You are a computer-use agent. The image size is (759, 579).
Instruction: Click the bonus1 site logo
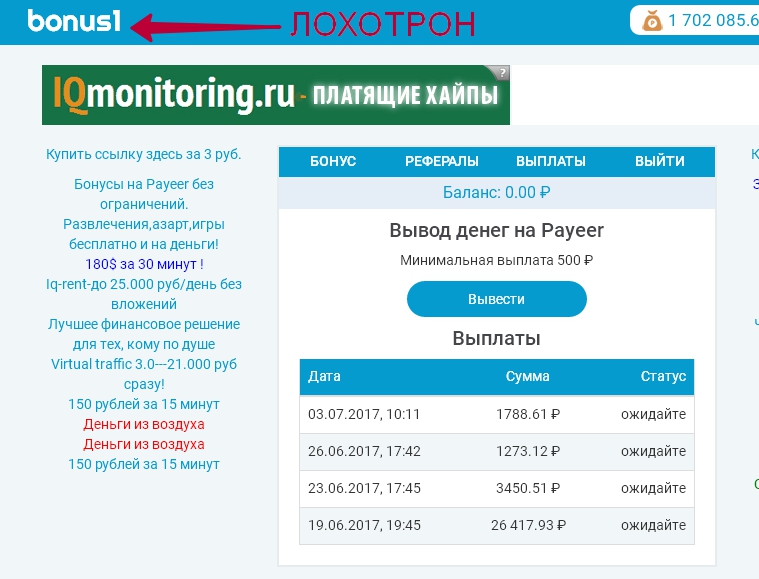point(74,21)
